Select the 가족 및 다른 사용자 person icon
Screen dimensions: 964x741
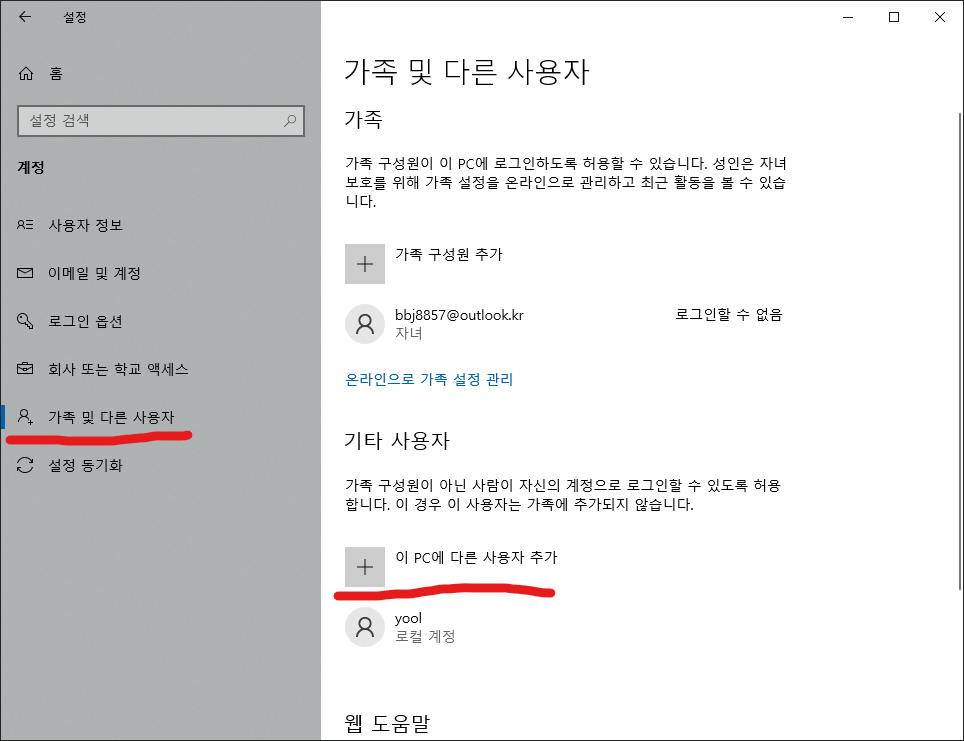click(25, 417)
